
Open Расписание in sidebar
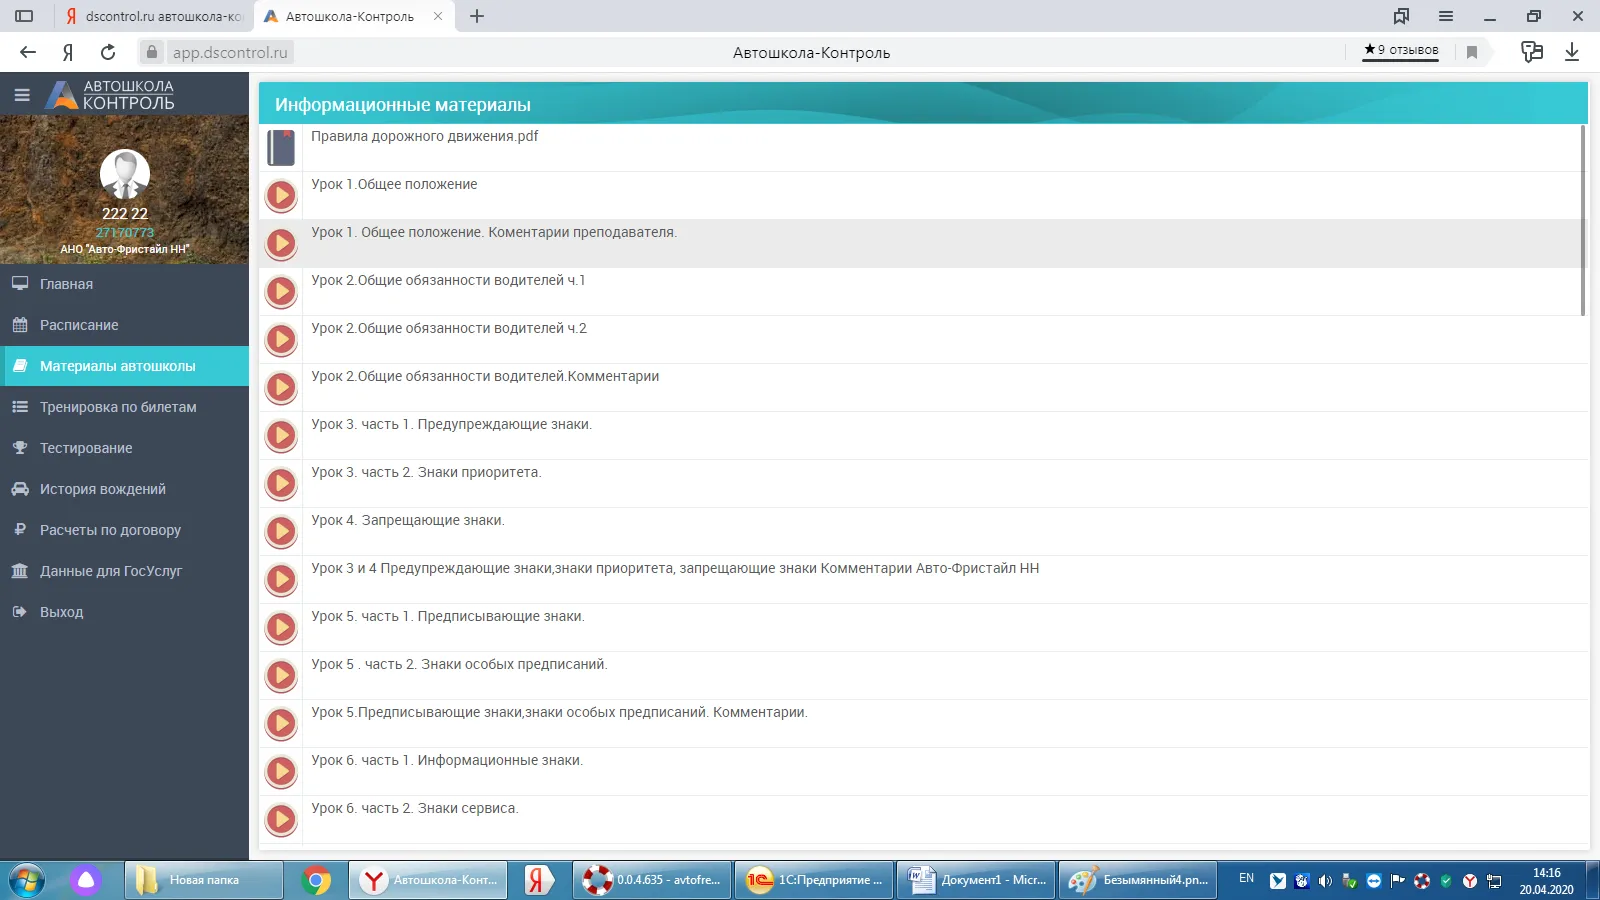coord(124,325)
